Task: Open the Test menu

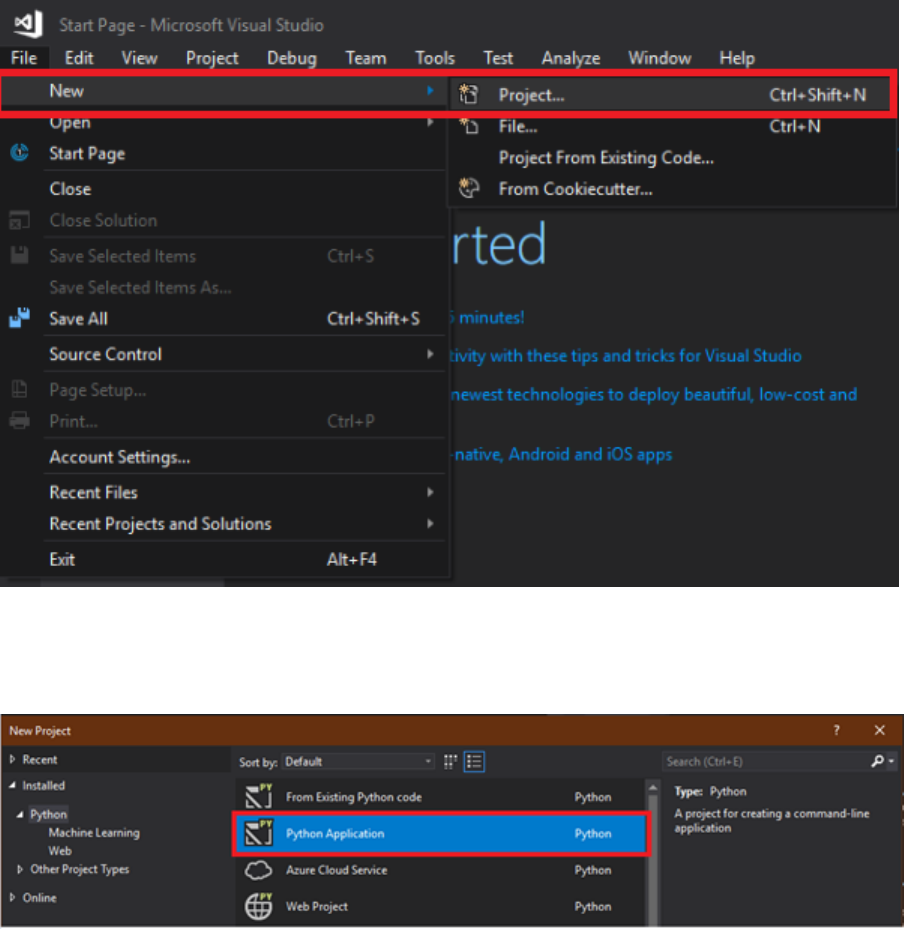Action: (498, 57)
